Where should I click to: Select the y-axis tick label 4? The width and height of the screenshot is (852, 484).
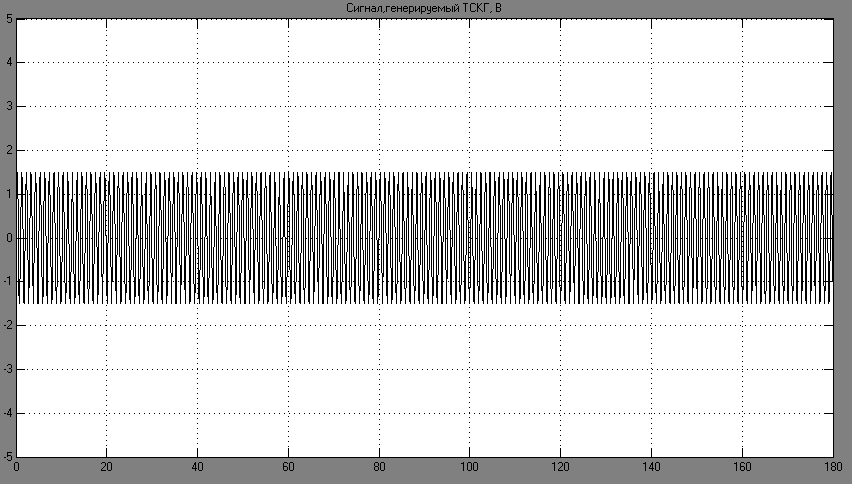(x=9, y=62)
